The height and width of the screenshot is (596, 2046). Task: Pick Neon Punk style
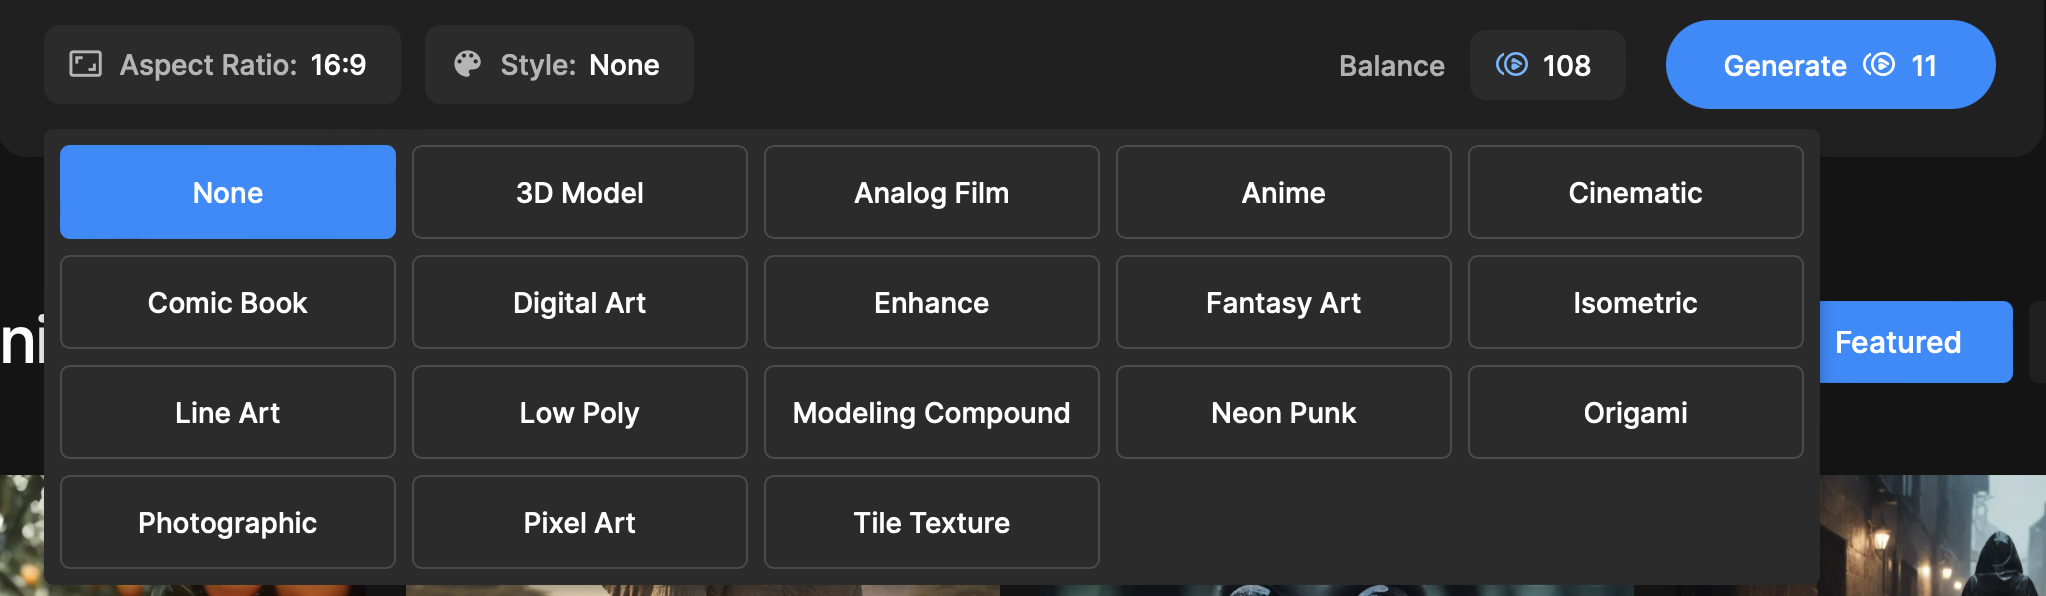pyautogui.click(x=1283, y=412)
